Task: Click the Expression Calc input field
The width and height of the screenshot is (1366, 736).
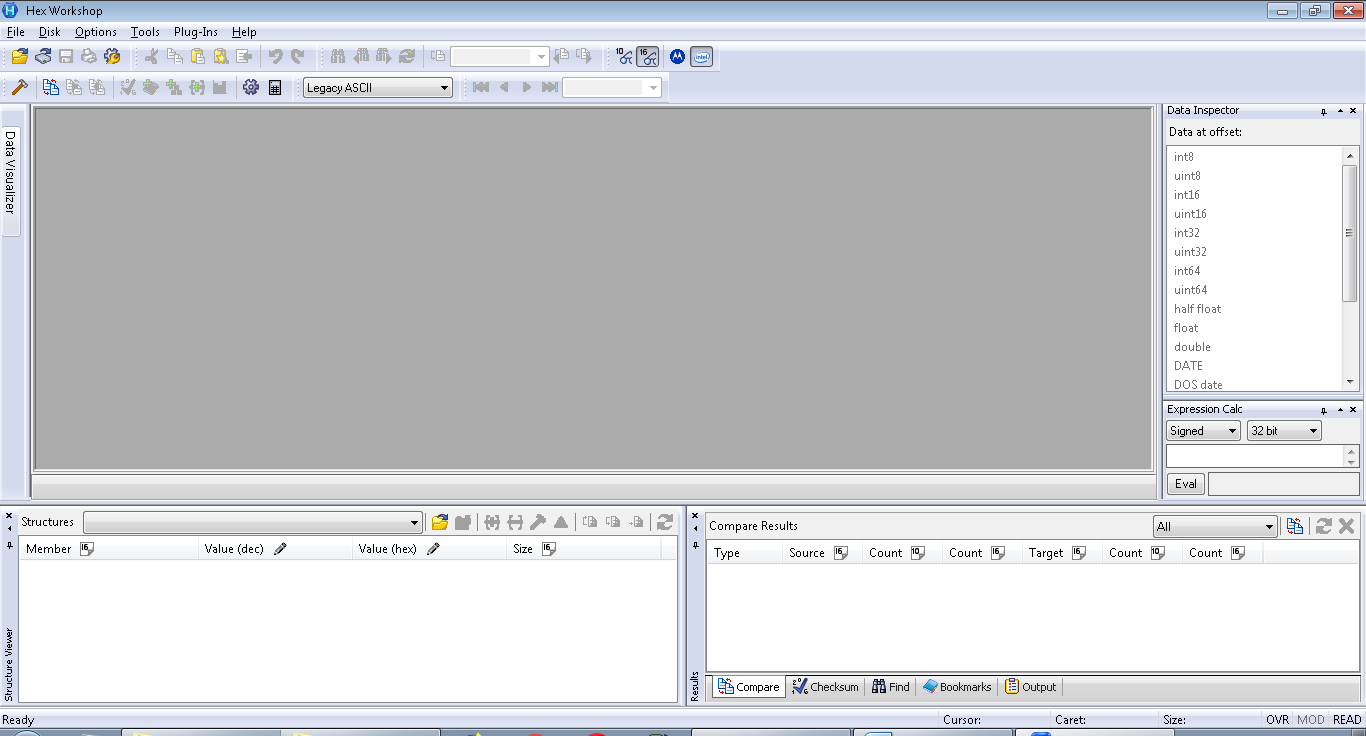Action: (x=1255, y=456)
